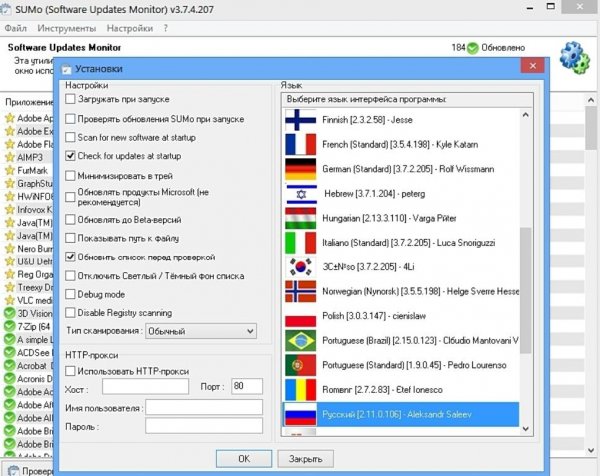The width and height of the screenshot is (600, 476).
Task: Click the Hungarian flag icon
Action: 300,218
